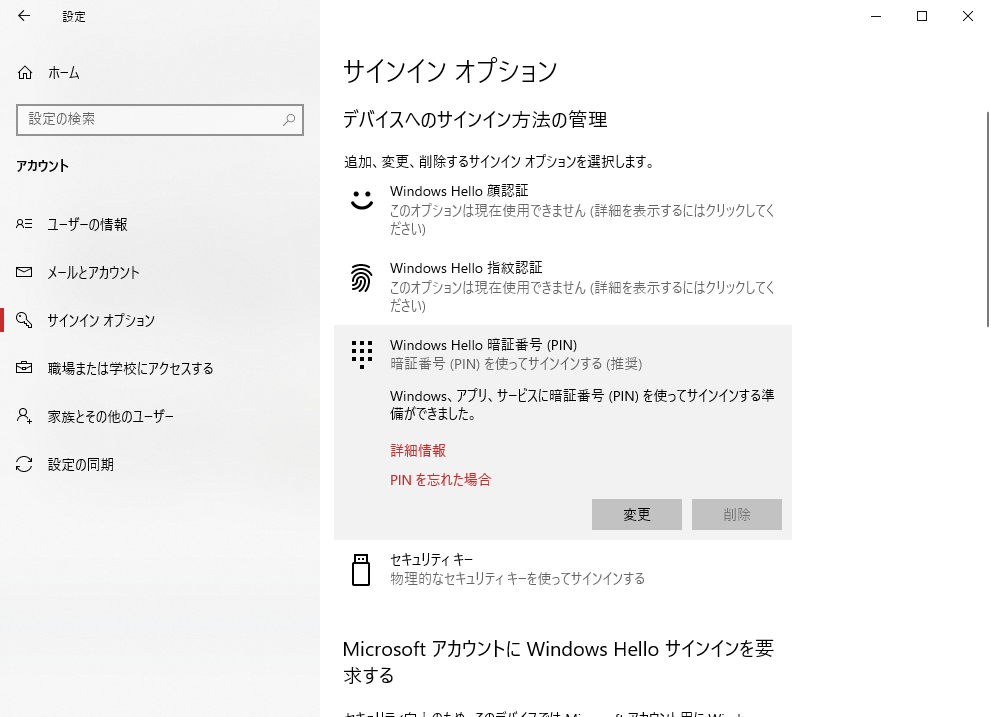Click the person-plus icon for 家族とその他のユーザー

pyautogui.click(x=24, y=415)
